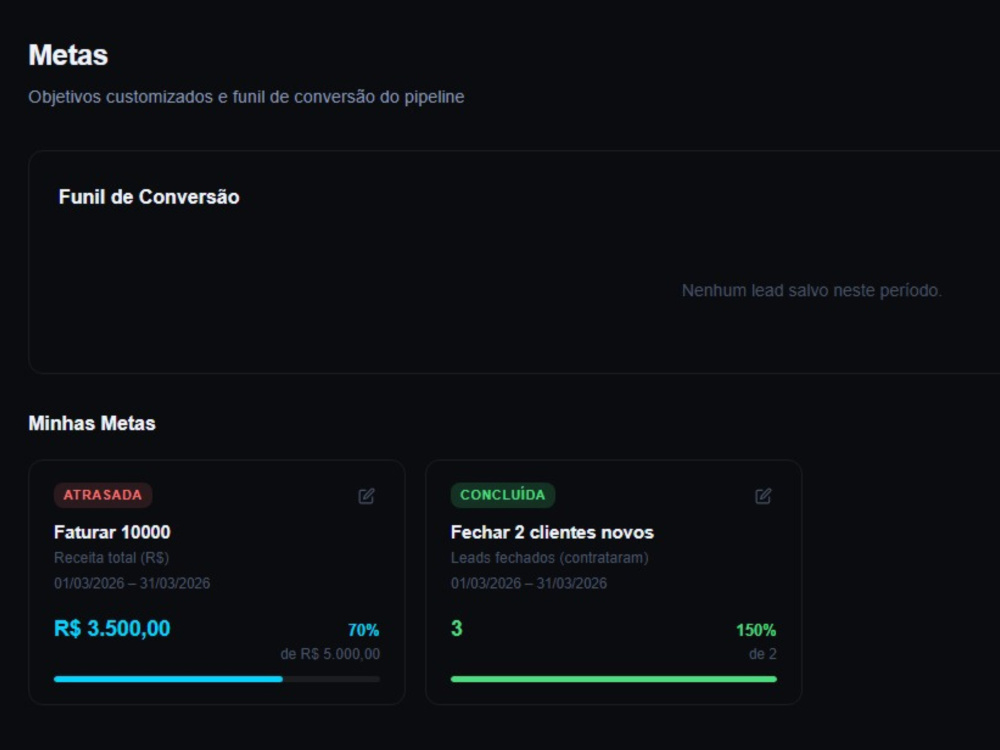
Task: Click the date range under Receita total
Action: [132, 583]
